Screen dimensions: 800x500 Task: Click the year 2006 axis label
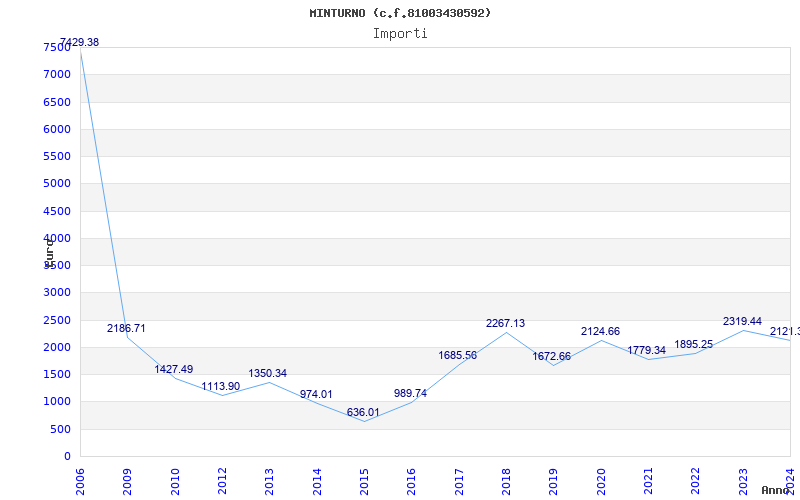tap(80, 482)
